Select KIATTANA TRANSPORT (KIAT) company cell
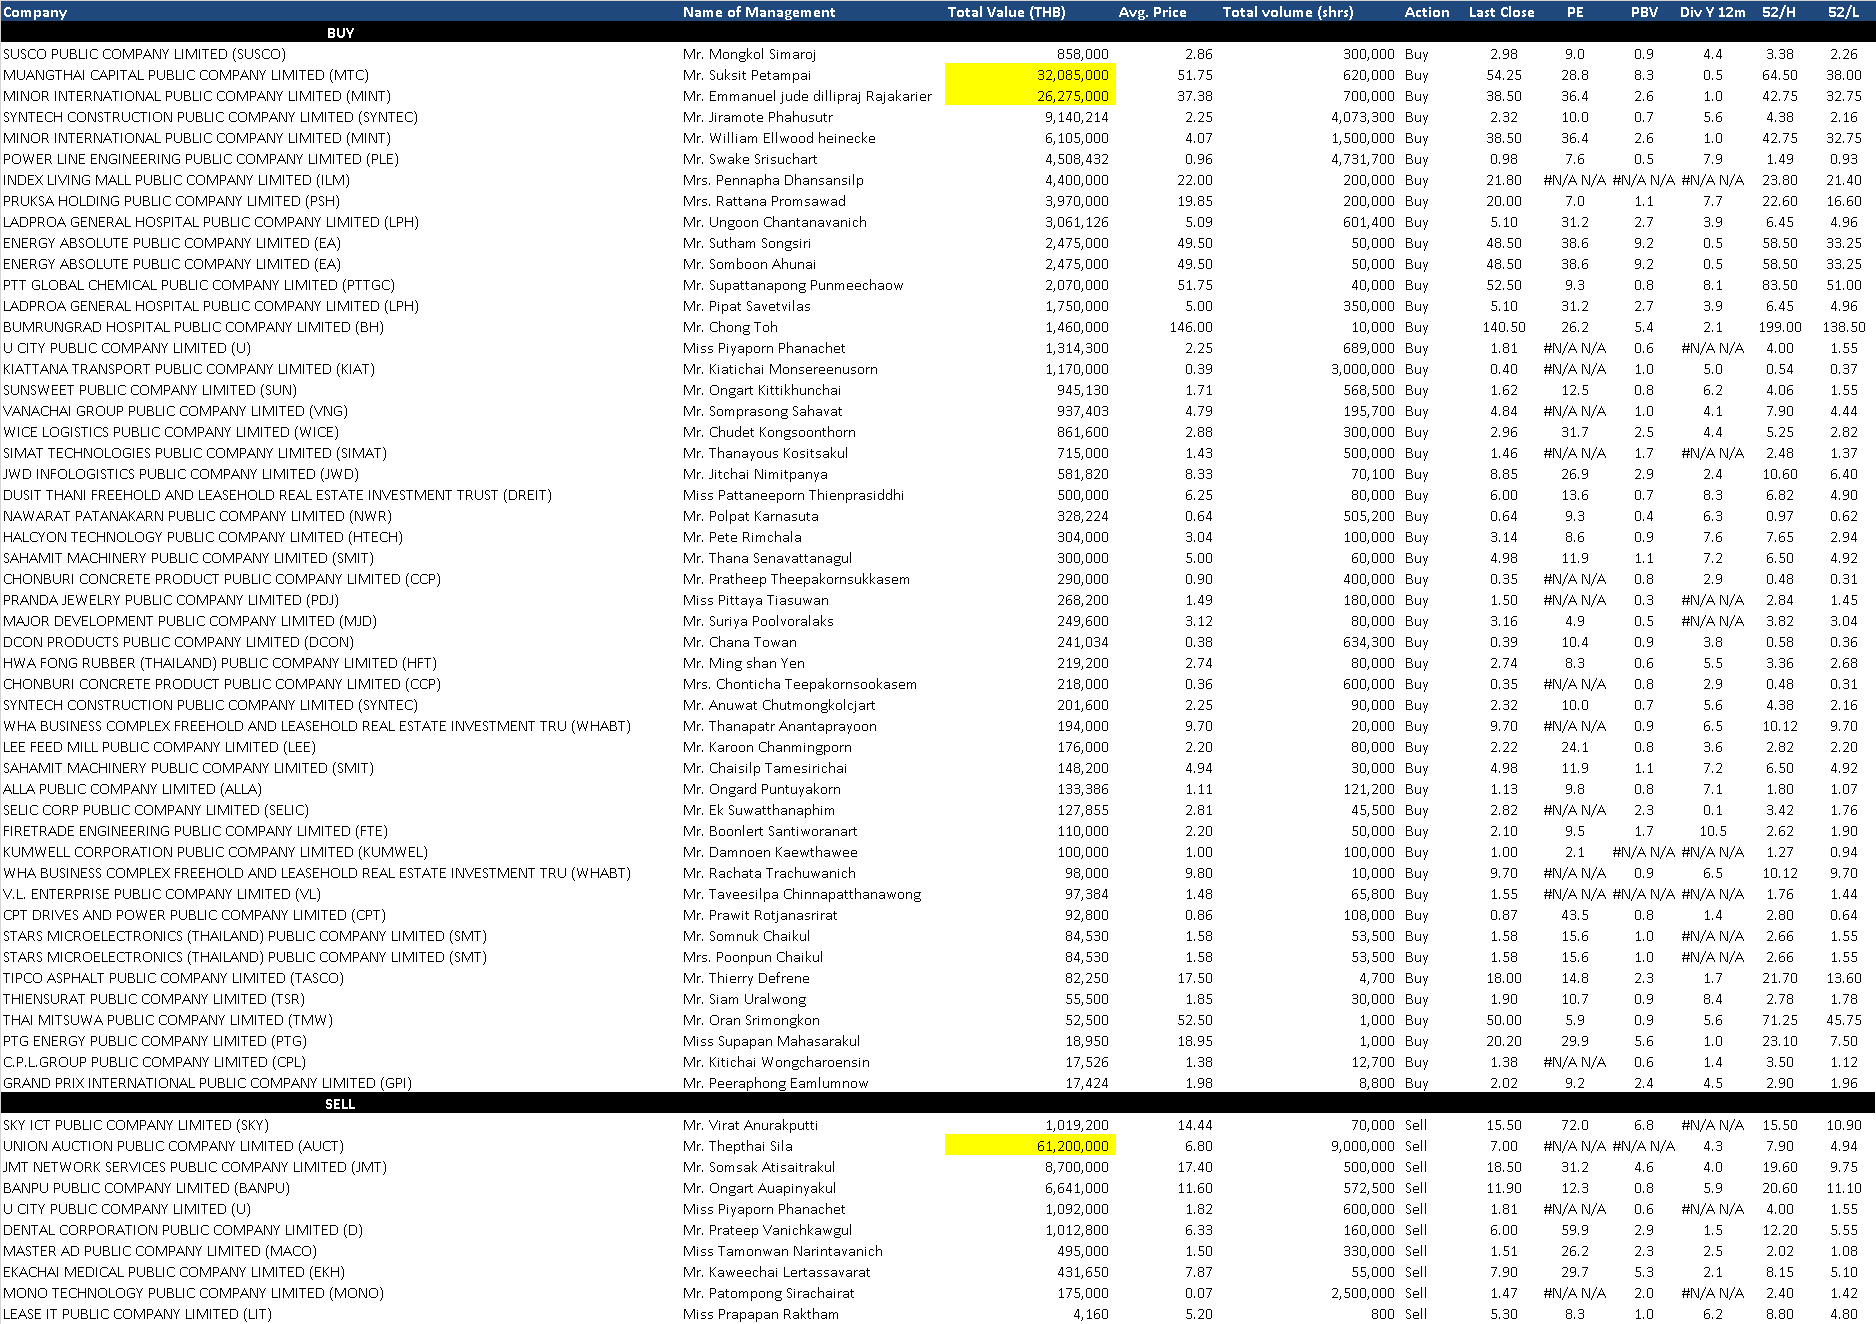 point(189,369)
